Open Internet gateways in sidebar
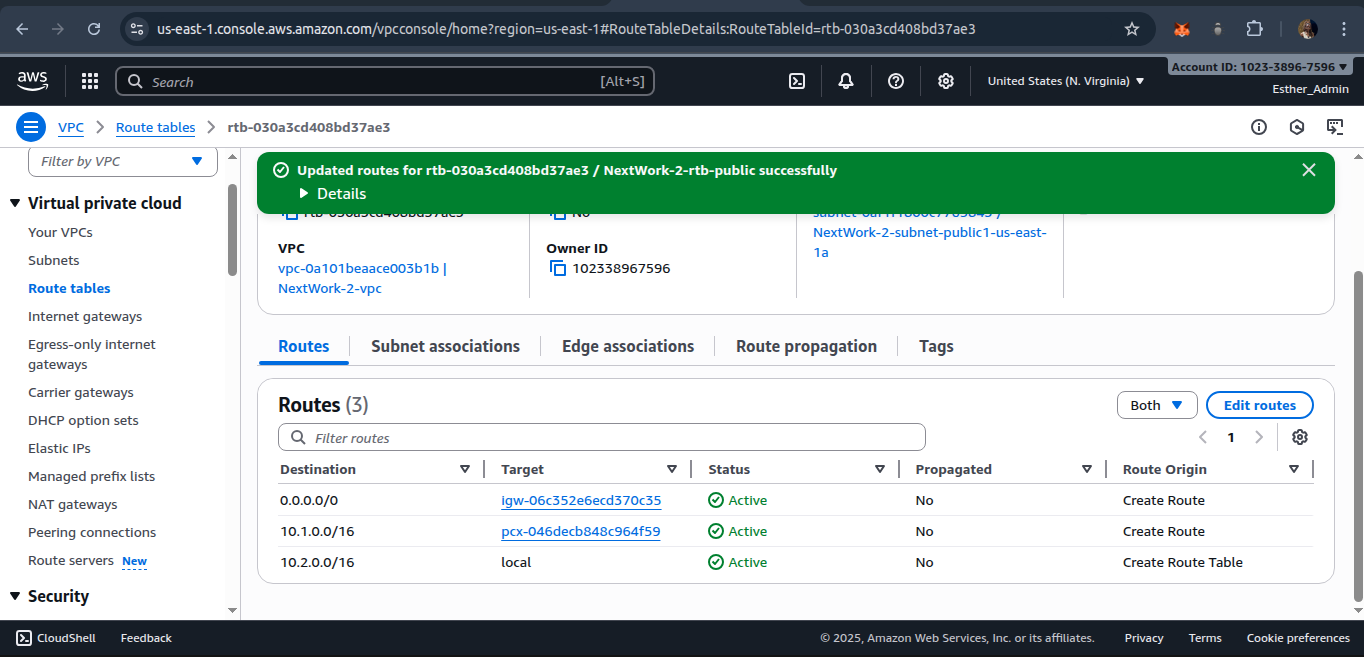The image size is (1364, 657). pos(85,316)
